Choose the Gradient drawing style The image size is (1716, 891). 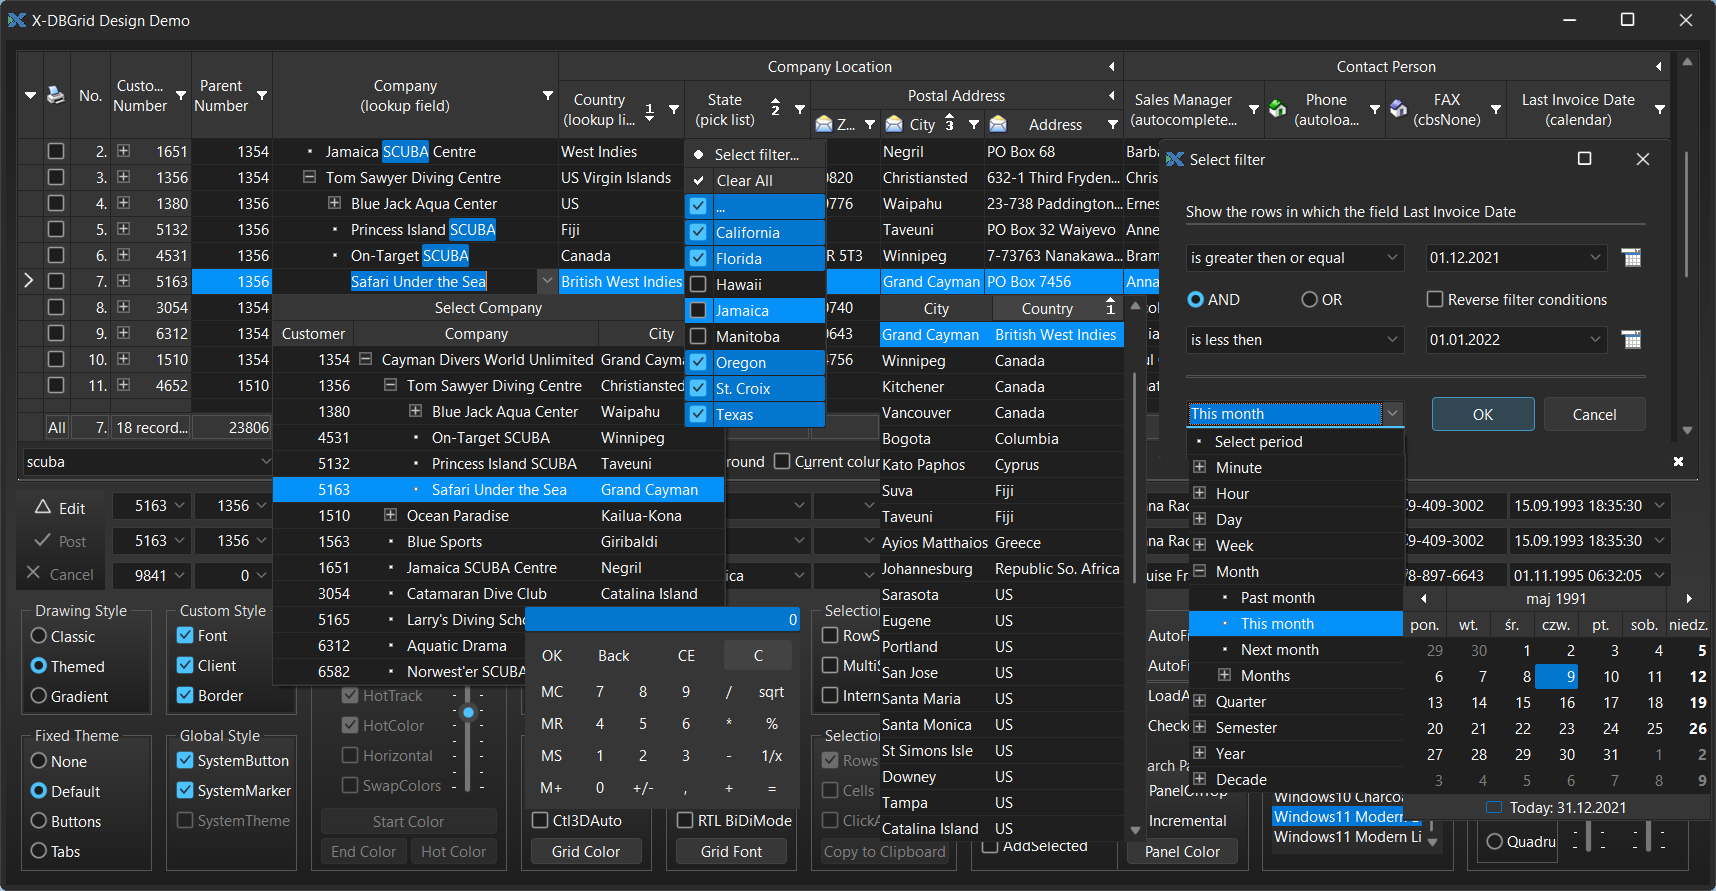pos(40,696)
